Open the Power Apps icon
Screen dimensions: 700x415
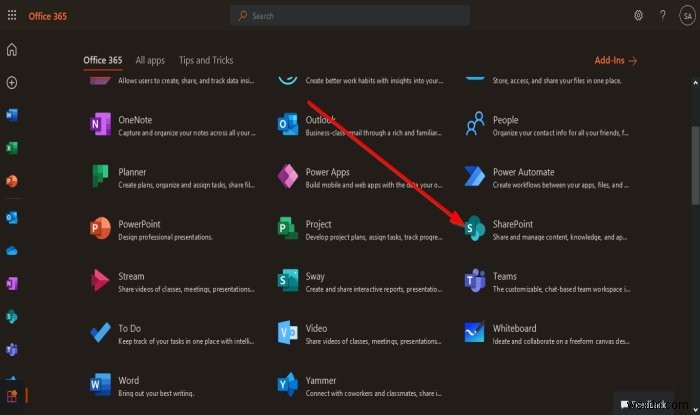288,176
